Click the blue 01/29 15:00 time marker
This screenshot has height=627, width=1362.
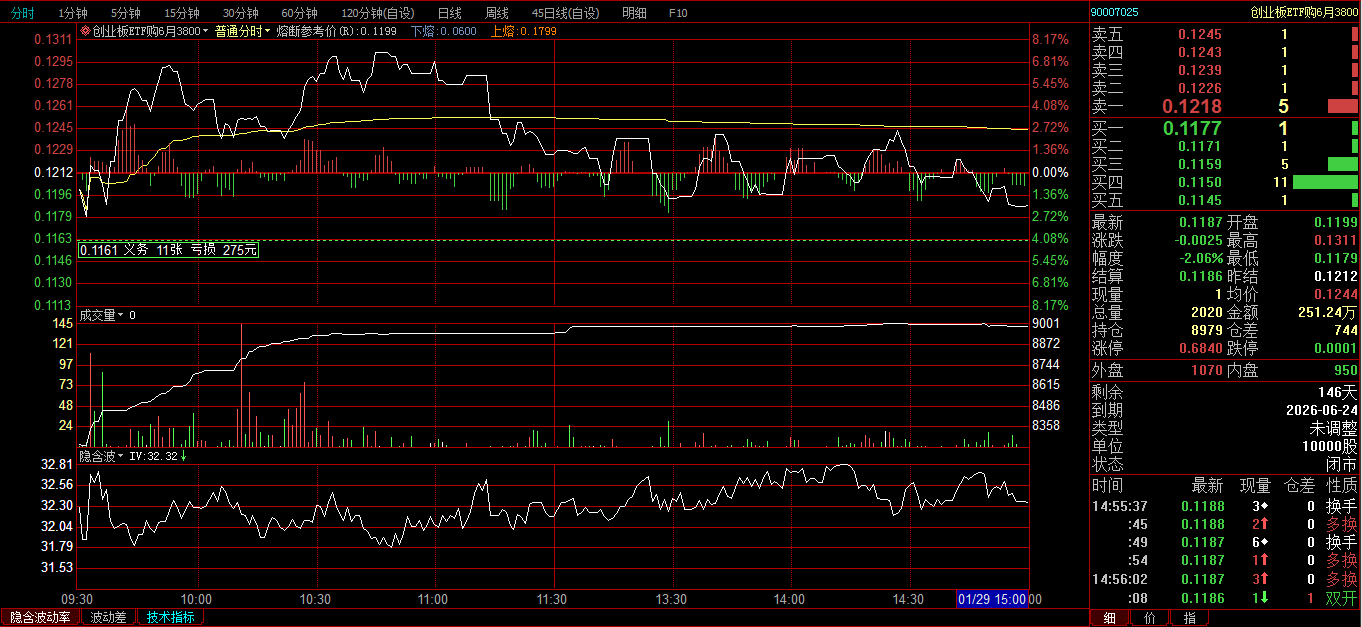click(x=991, y=598)
